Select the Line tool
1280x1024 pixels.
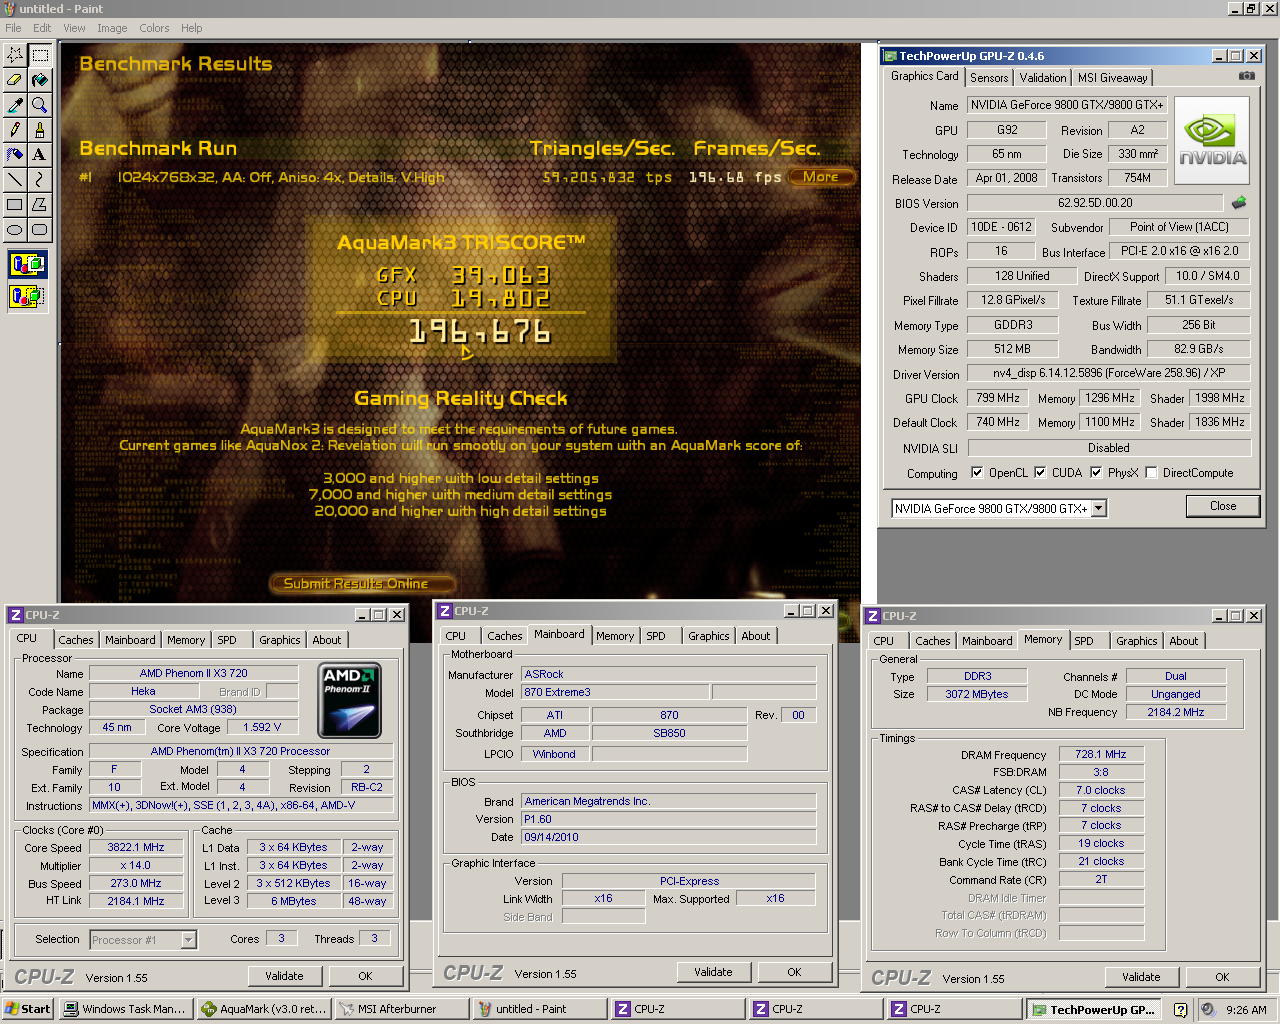pyautogui.click(x=15, y=180)
